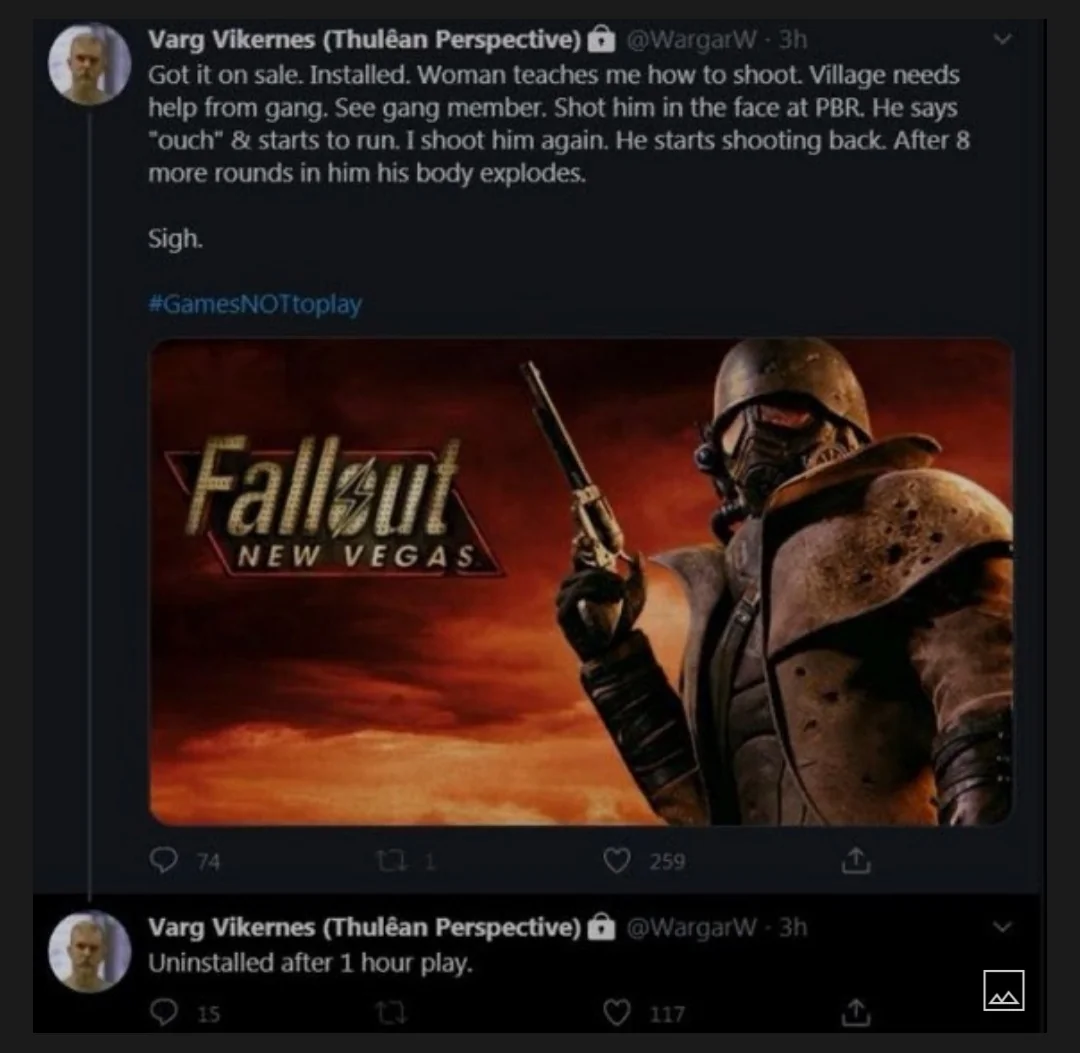1080x1053 pixels.
Task: Share the Fallout New Vegas tweet
Action: tap(855, 861)
